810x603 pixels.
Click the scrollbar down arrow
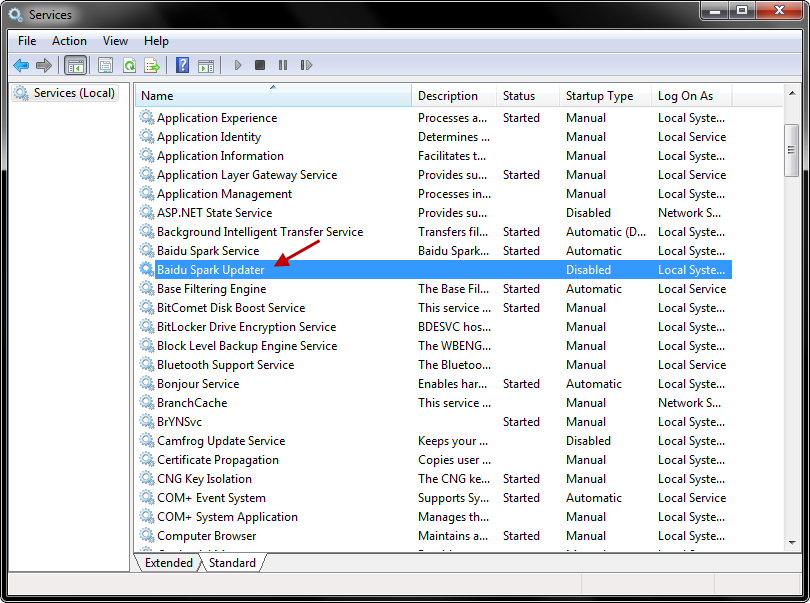792,543
